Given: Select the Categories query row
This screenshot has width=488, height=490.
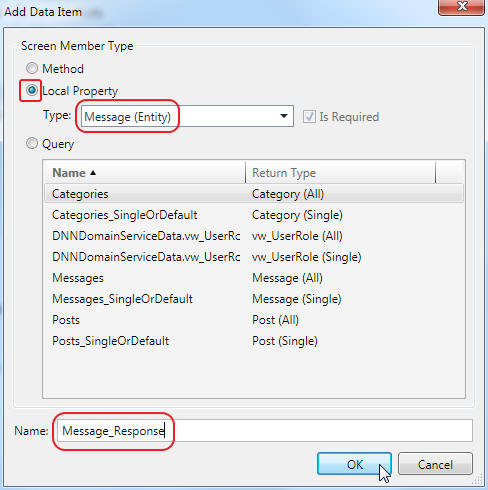Looking at the screenshot, I should [x=254, y=194].
